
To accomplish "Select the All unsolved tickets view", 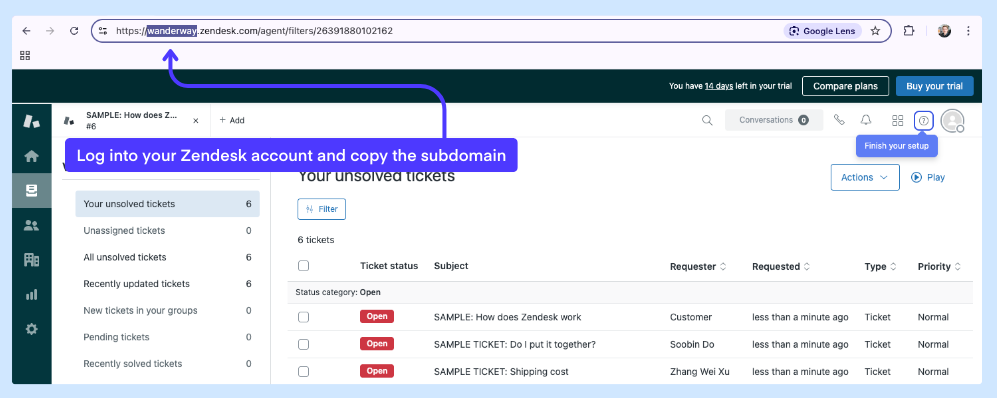I will [x=167, y=257].
